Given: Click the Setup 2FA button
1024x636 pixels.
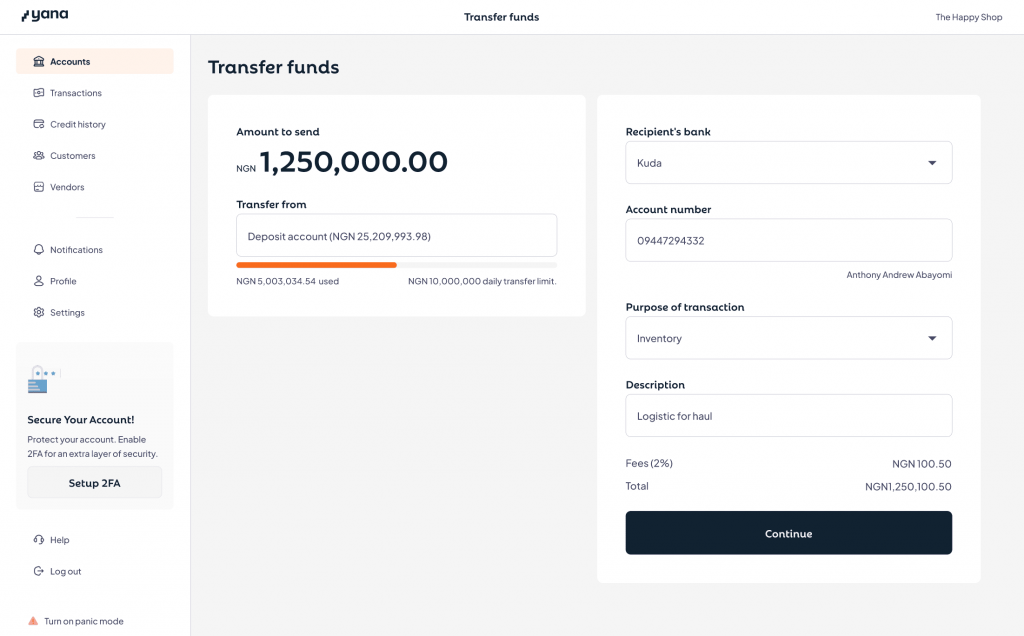Looking at the screenshot, I should tap(95, 483).
